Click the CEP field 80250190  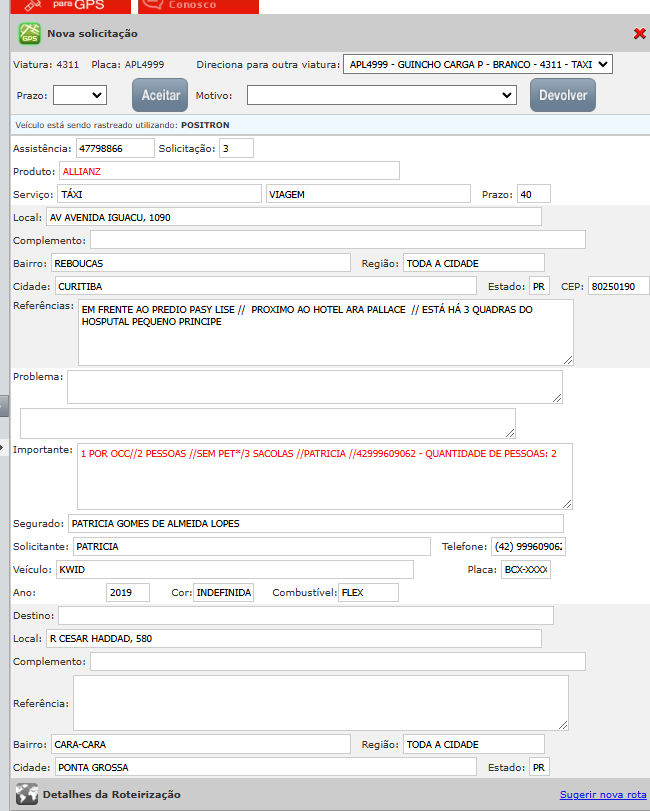[x=618, y=286]
